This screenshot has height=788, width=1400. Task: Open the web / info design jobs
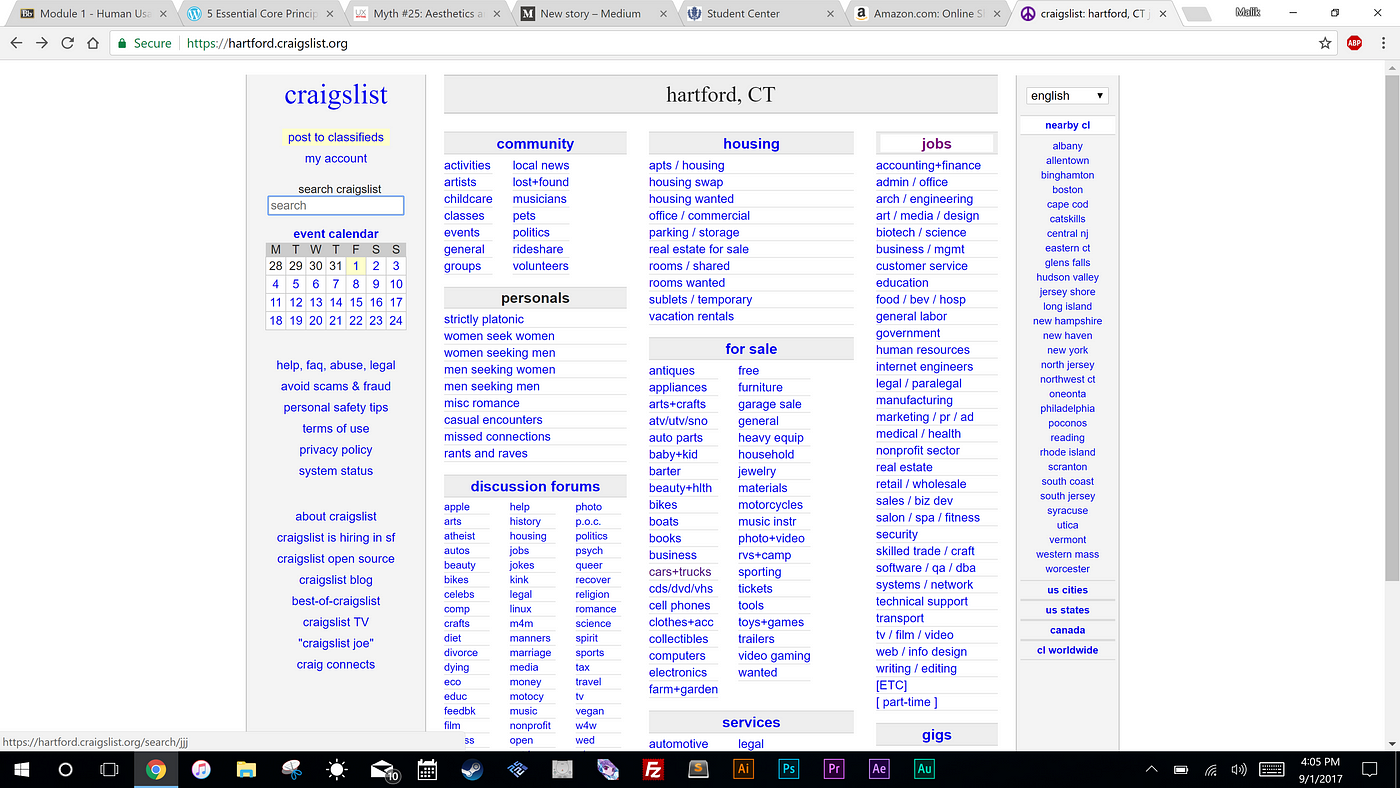click(x=921, y=652)
